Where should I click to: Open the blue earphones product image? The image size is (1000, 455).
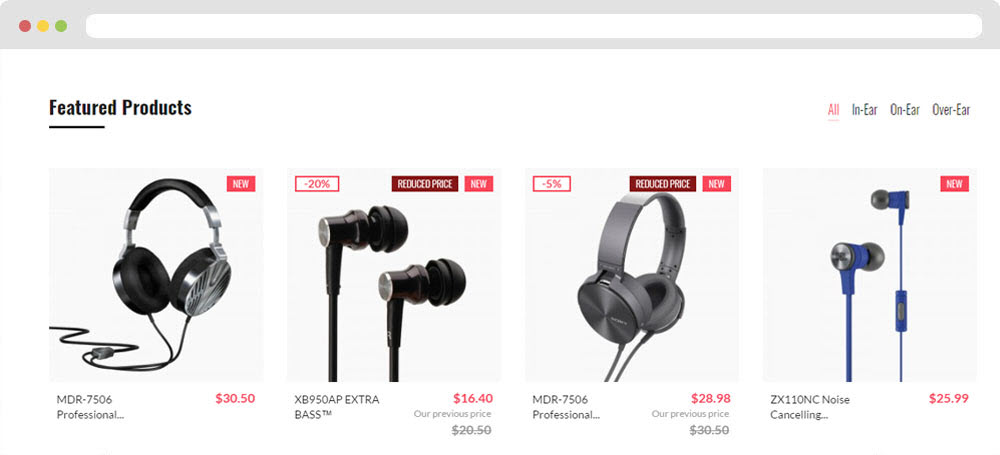[870, 275]
